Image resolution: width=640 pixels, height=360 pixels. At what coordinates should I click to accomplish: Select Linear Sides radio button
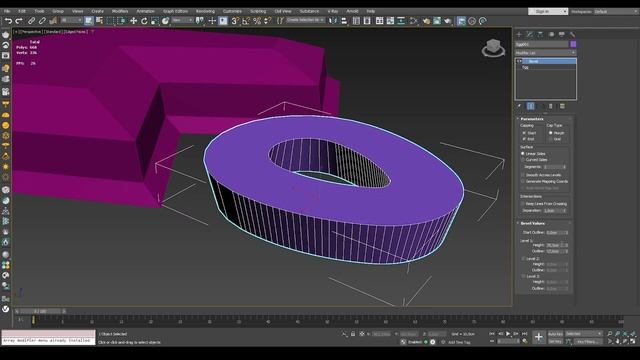pos(523,153)
